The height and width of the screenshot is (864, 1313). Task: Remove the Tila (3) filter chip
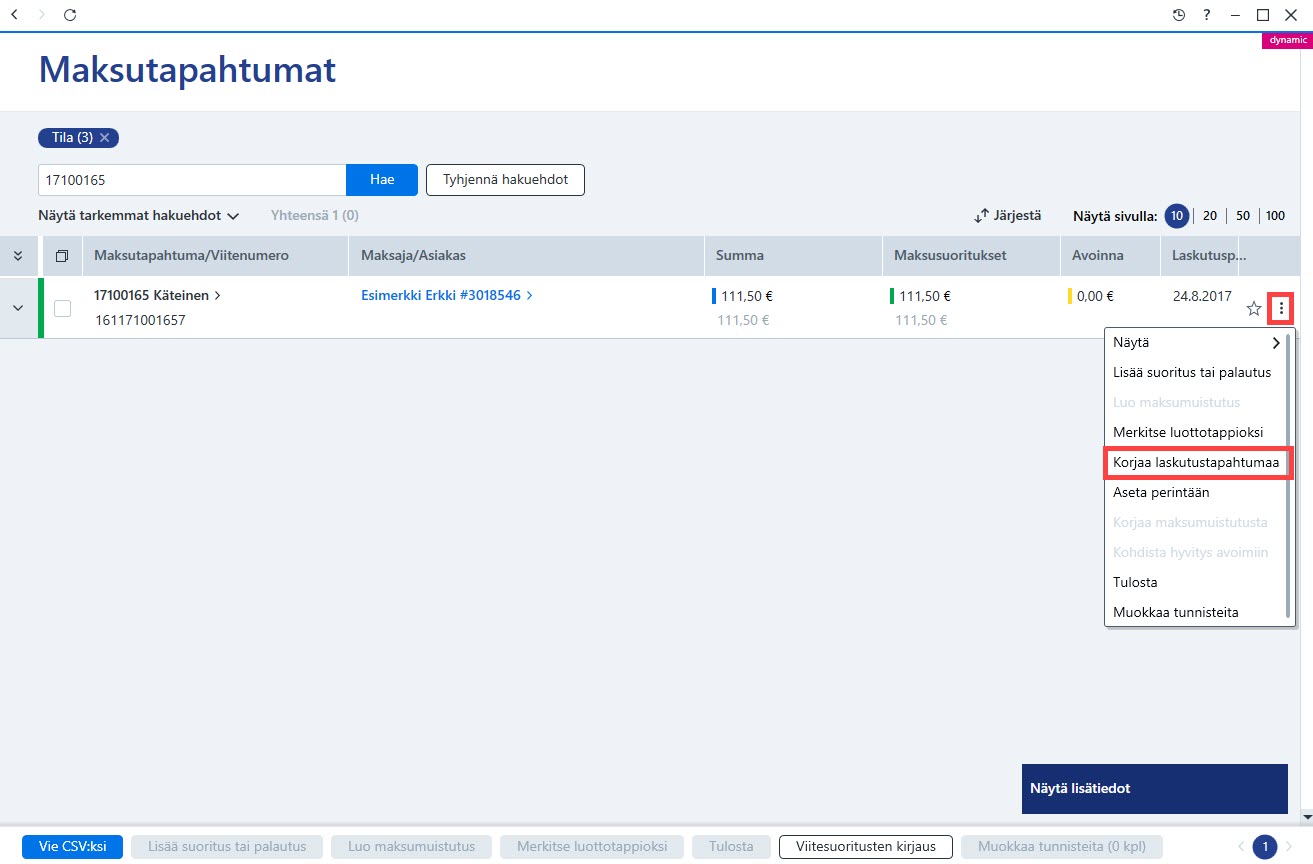[105, 138]
